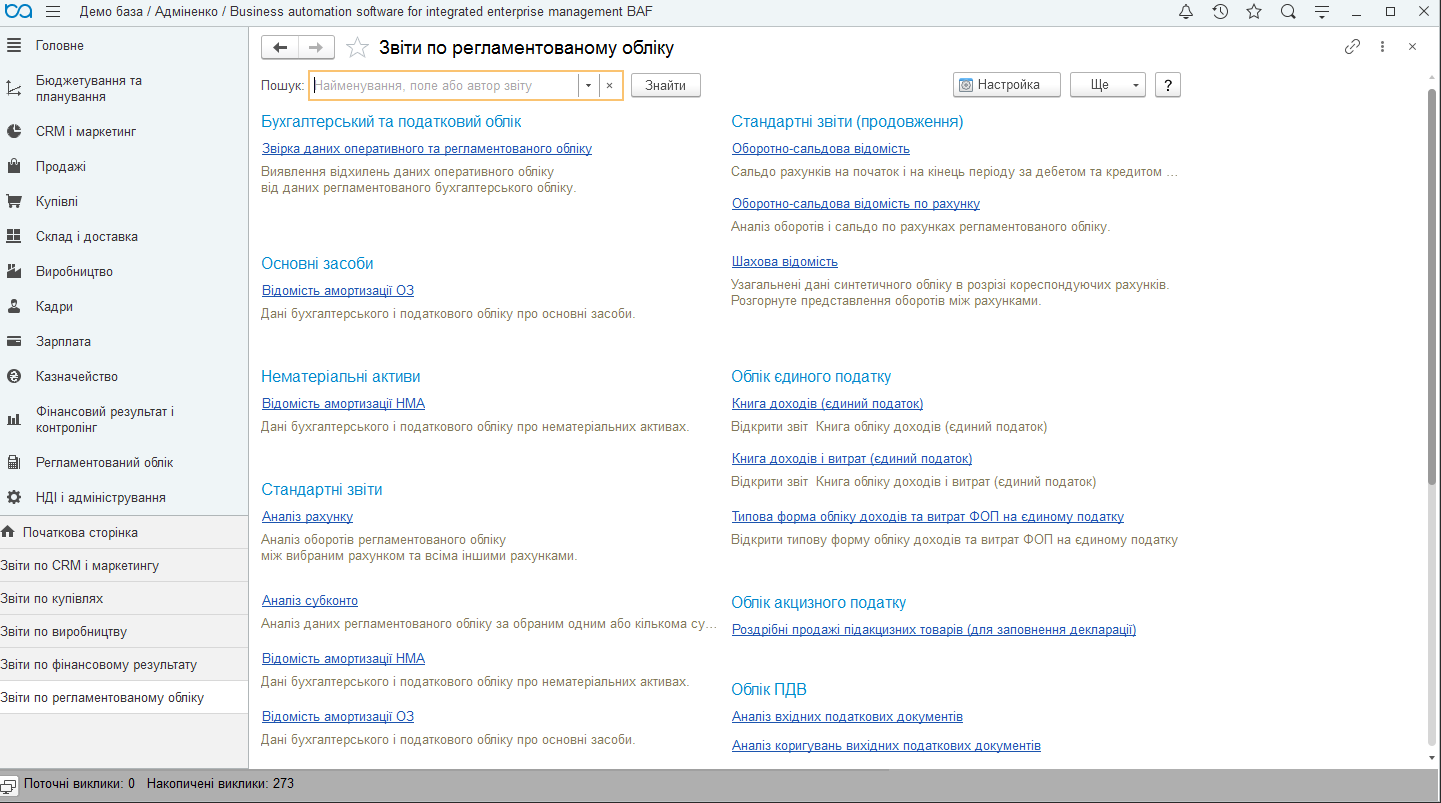Viewport: 1441px width, 803px height.
Task: Clear the search field with the x
Action: (609, 85)
